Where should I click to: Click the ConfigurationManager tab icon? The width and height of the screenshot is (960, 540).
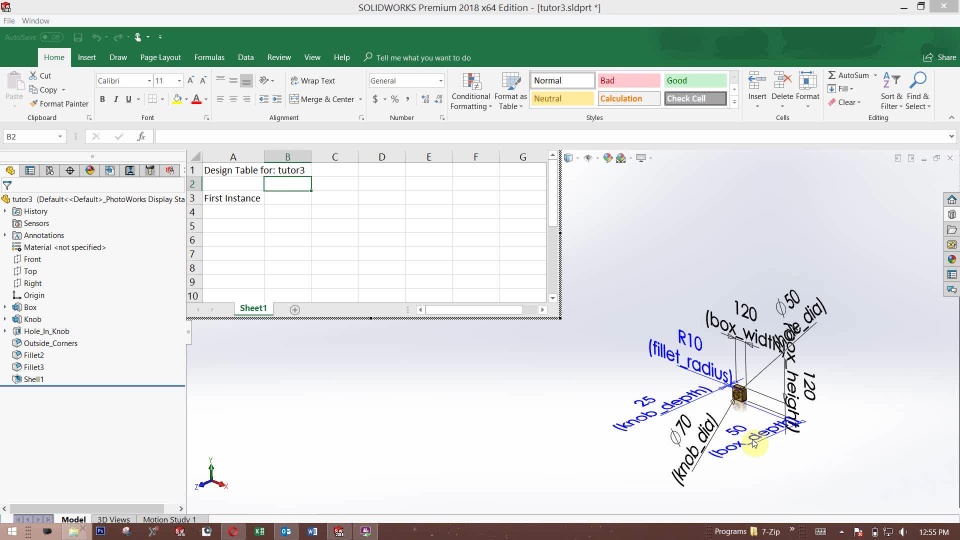50,171
